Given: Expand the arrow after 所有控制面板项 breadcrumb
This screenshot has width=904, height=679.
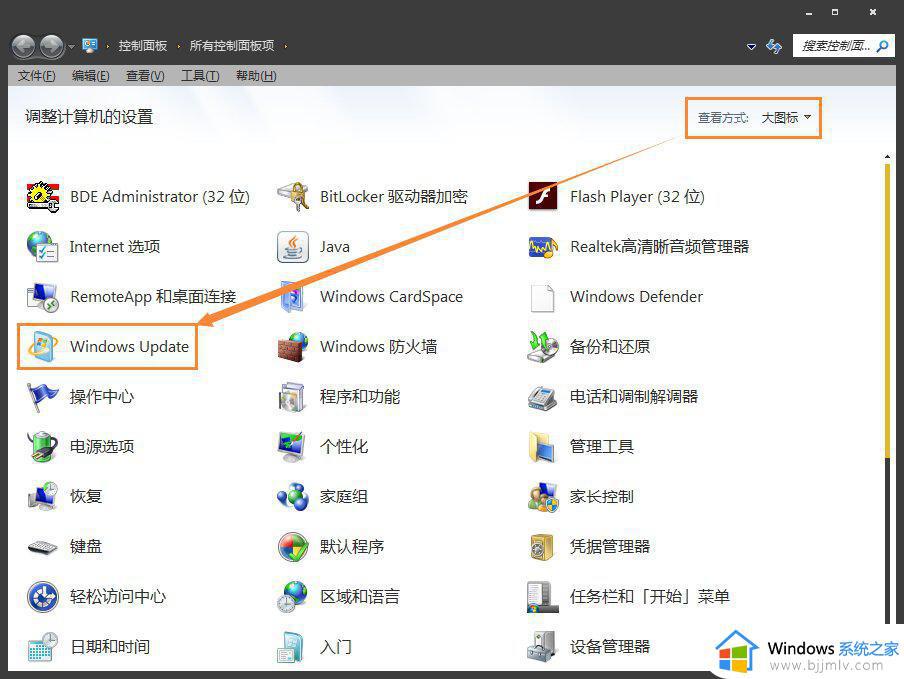Looking at the screenshot, I should (285, 46).
